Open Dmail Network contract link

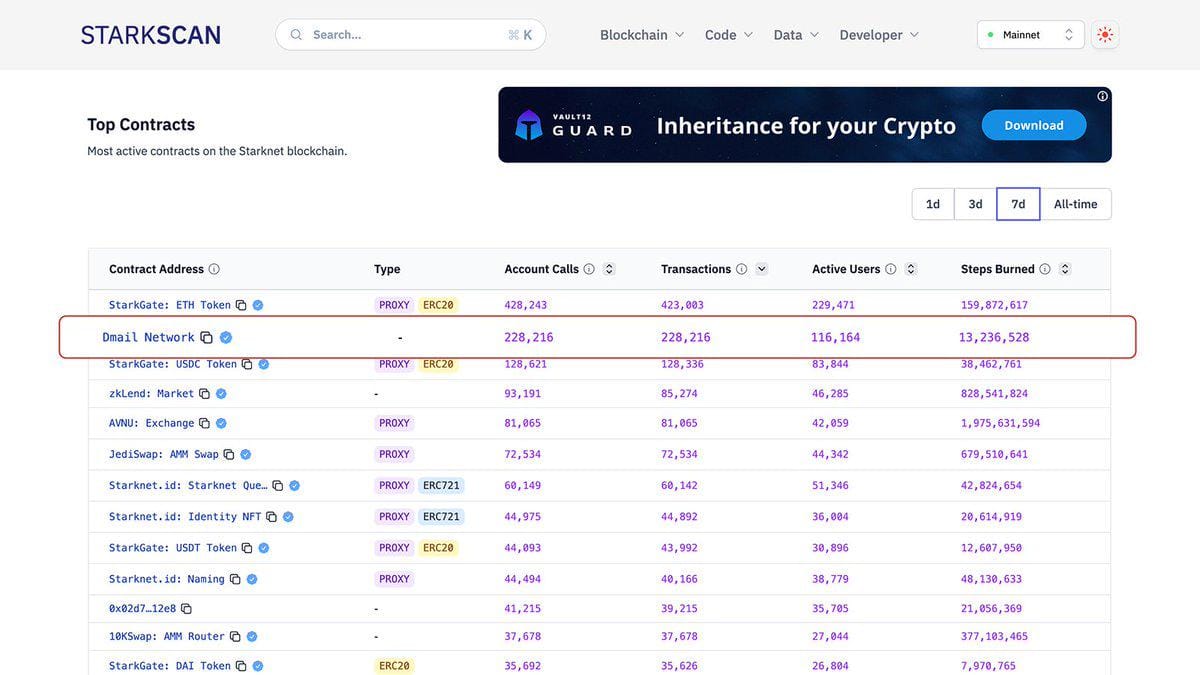[148, 337]
